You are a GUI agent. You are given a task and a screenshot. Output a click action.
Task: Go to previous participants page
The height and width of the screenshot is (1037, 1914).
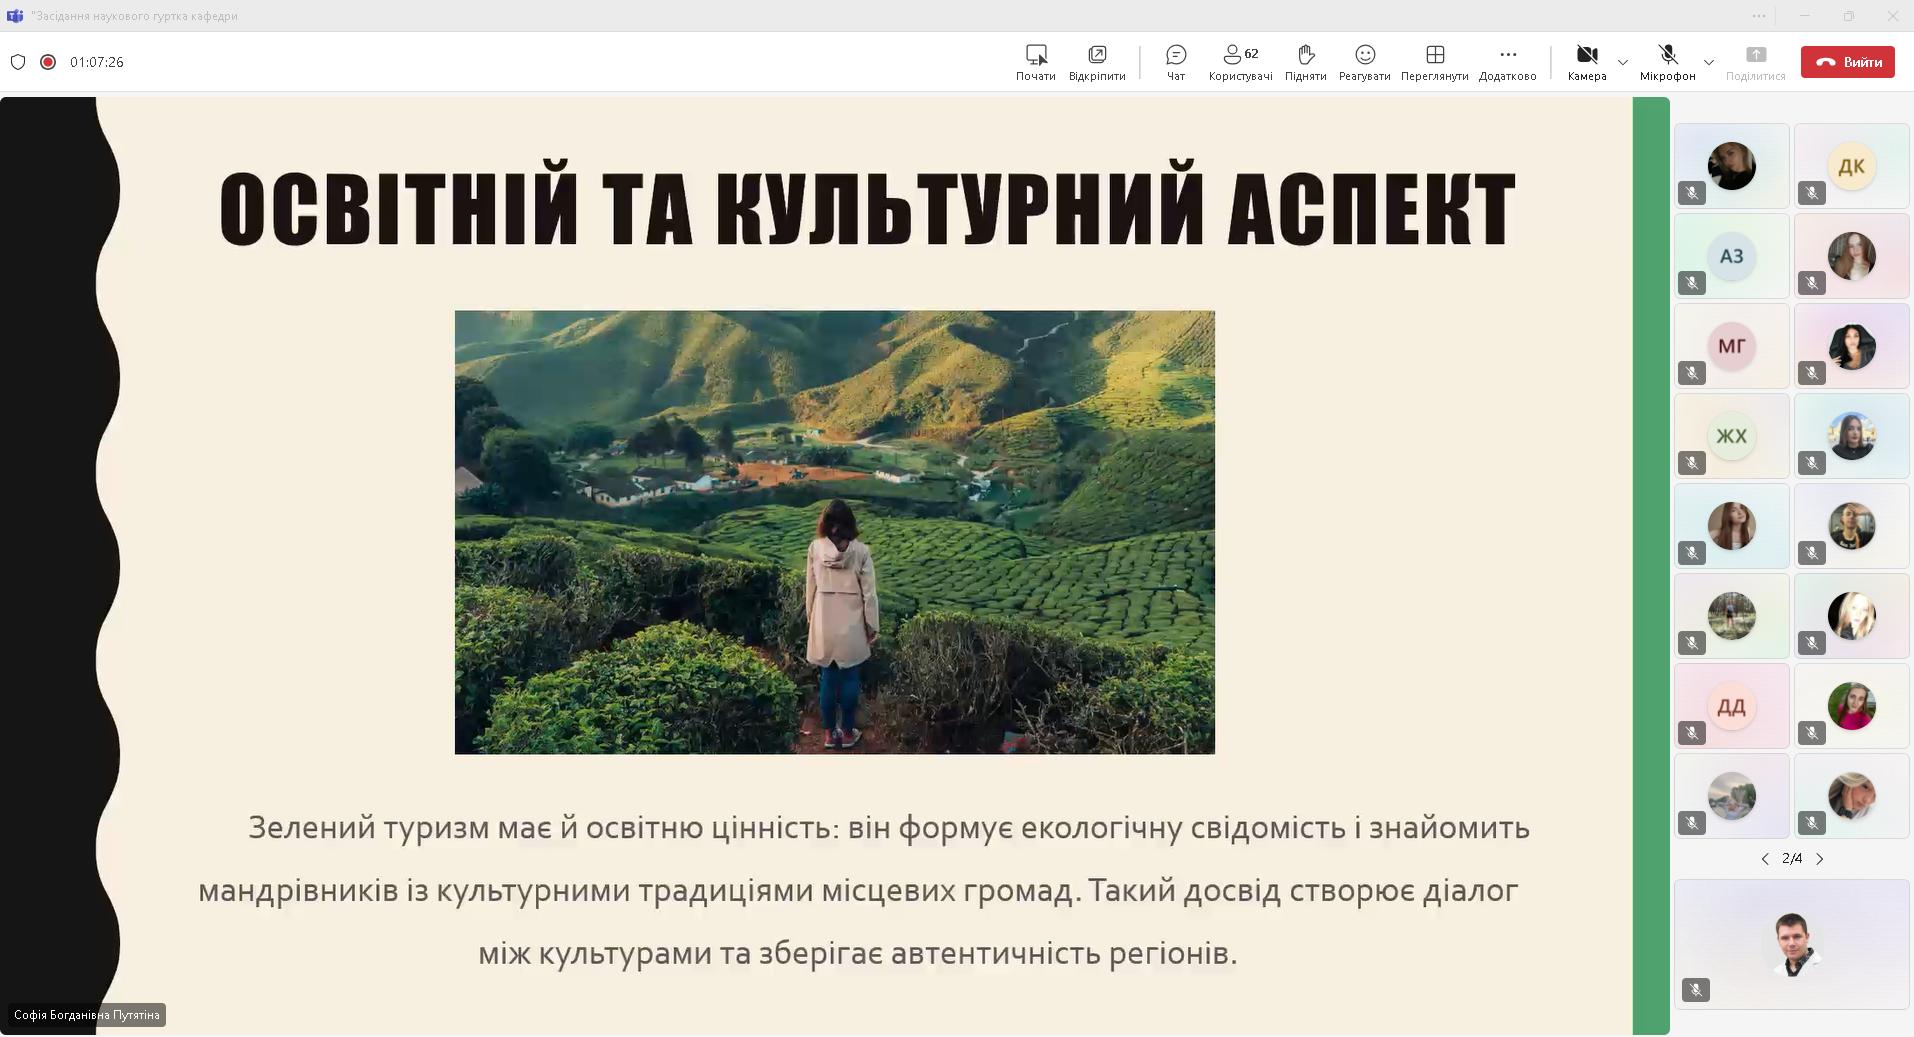(1765, 859)
